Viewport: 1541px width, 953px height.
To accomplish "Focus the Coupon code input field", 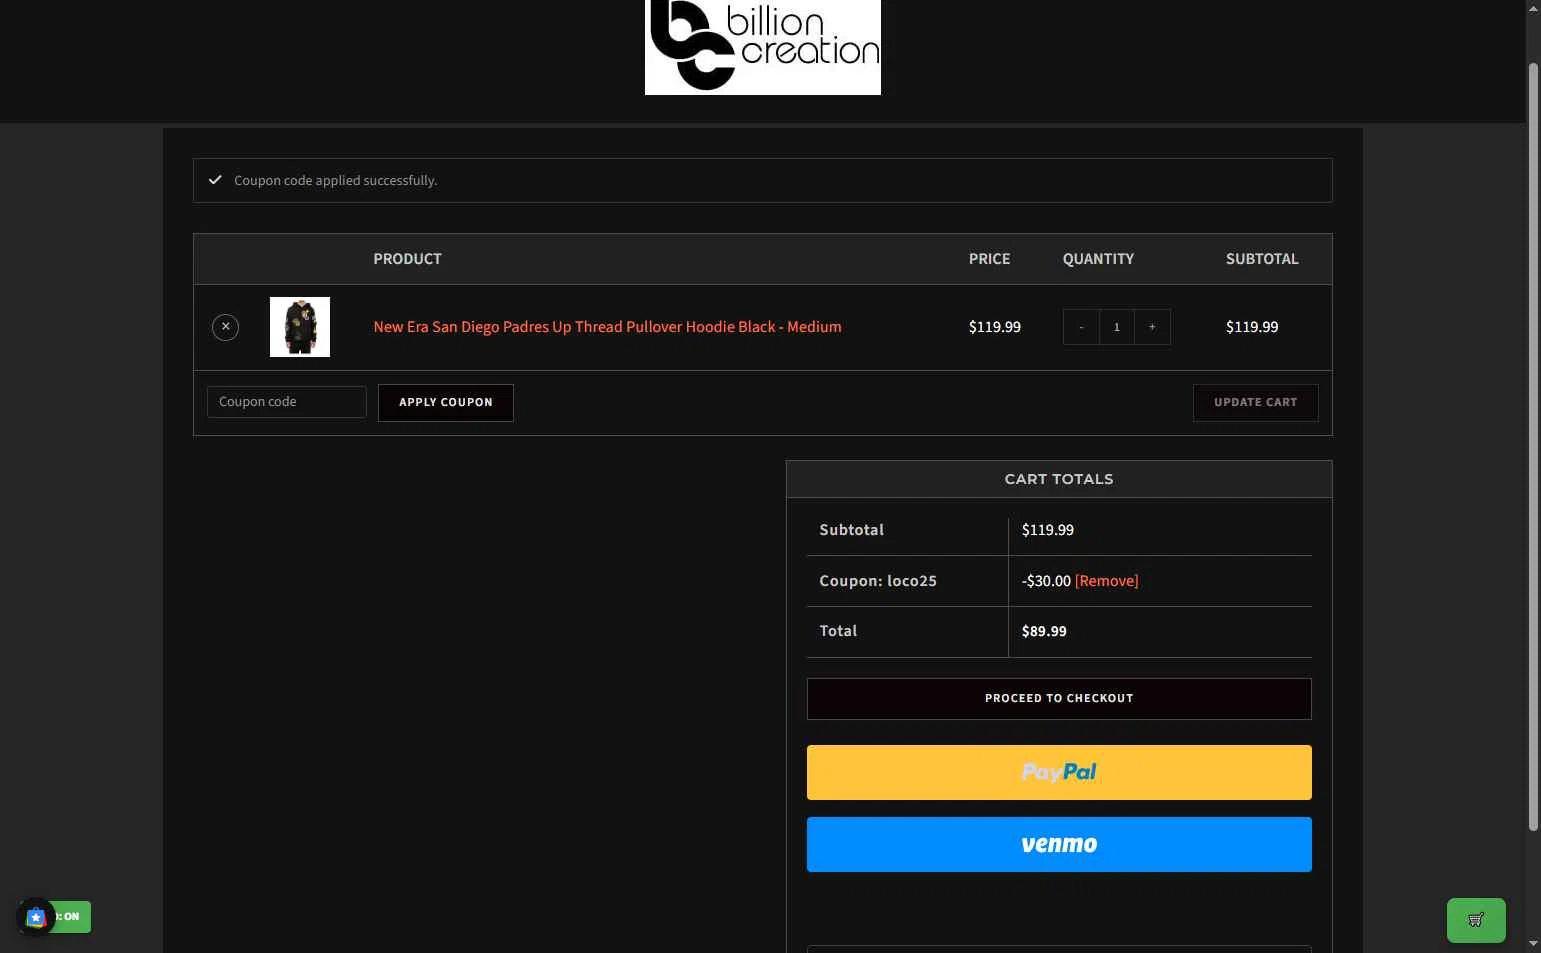I will coord(287,402).
